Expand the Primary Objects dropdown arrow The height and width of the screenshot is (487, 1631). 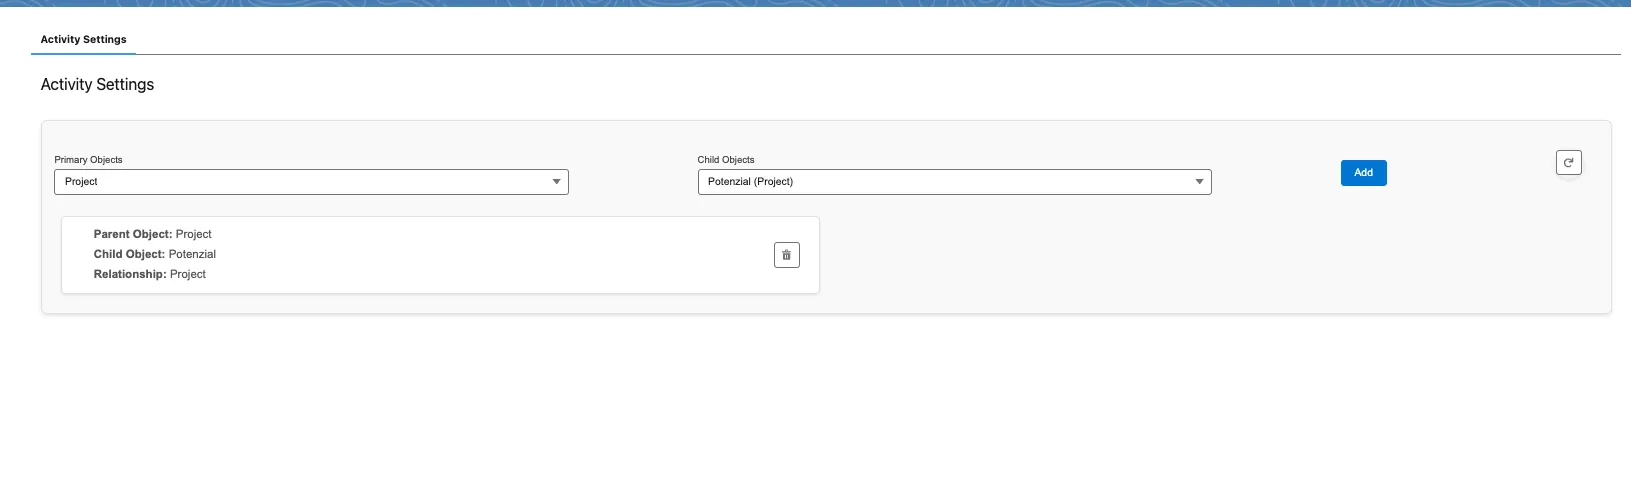(x=556, y=182)
